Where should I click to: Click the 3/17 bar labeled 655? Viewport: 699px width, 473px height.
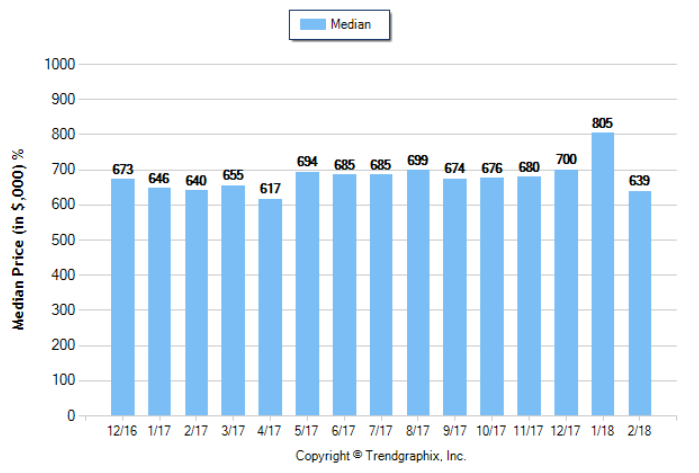point(233,300)
